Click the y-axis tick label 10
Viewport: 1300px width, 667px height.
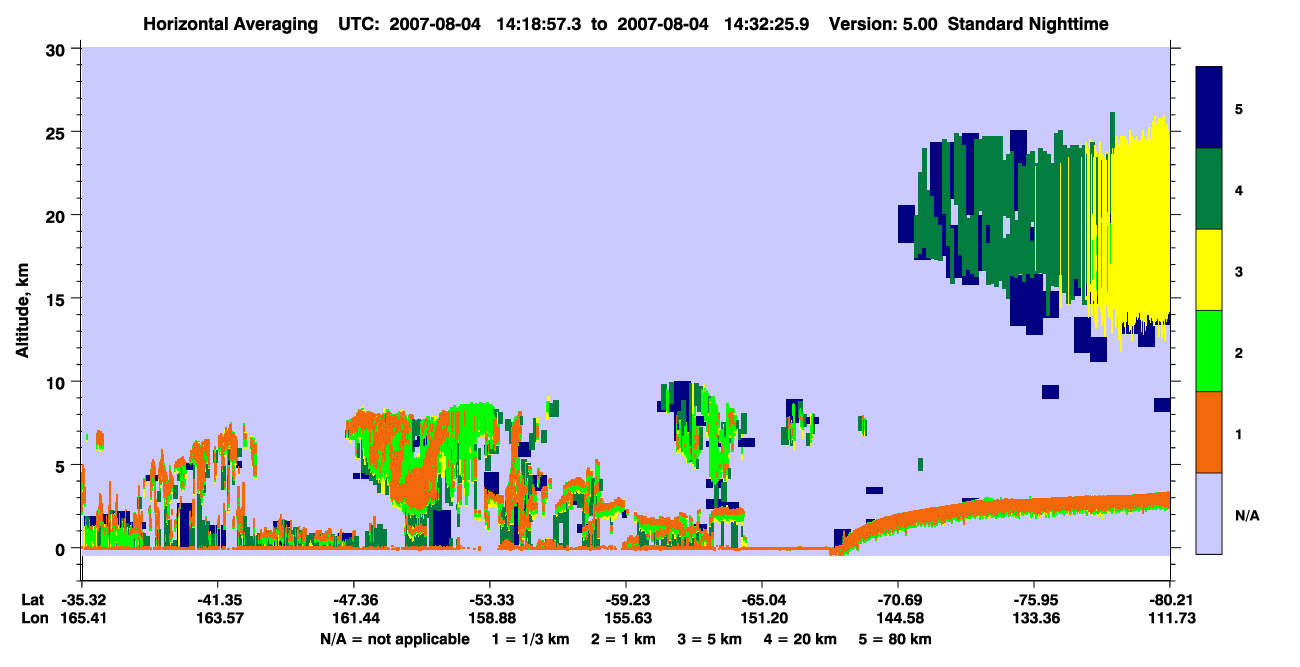tap(58, 382)
